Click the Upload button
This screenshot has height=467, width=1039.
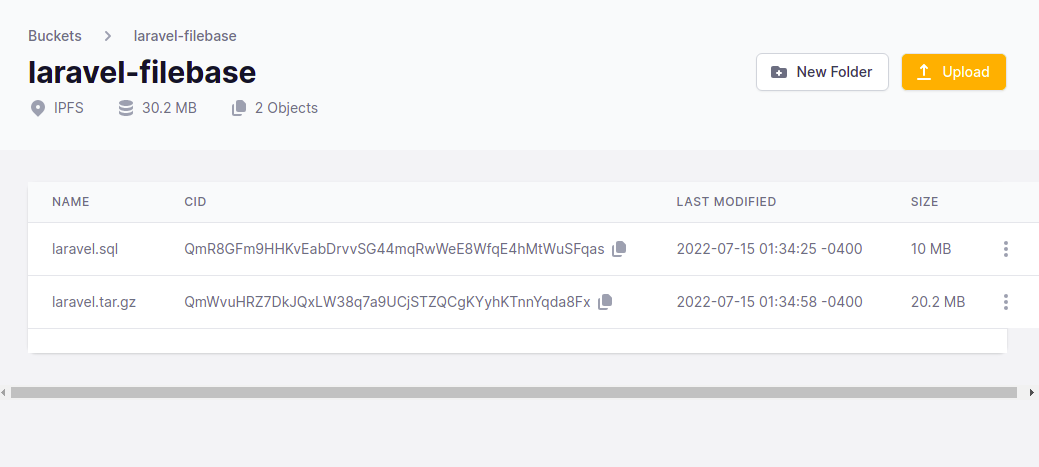[x=954, y=72]
